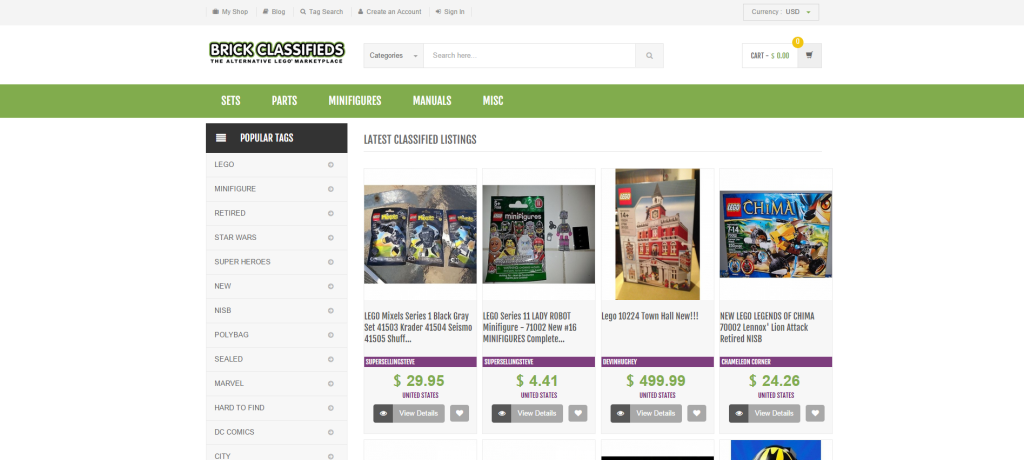Click the arrow icon next to POLYBAG tag
The image size is (1024, 460).
[330, 335]
